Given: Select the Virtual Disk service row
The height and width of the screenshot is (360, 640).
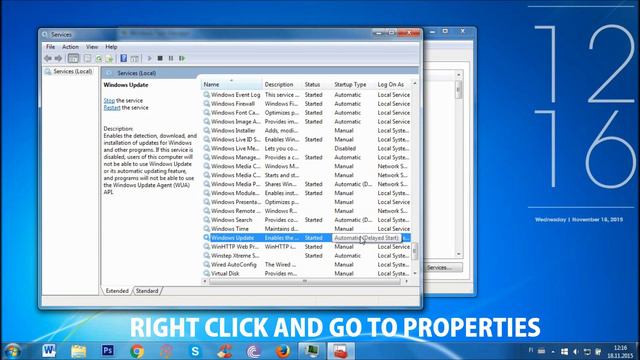Looking at the screenshot, I should [306, 273].
